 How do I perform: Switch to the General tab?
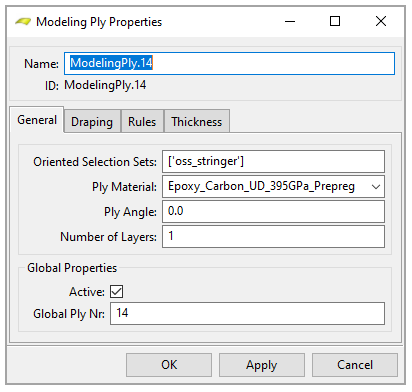(x=37, y=120)
